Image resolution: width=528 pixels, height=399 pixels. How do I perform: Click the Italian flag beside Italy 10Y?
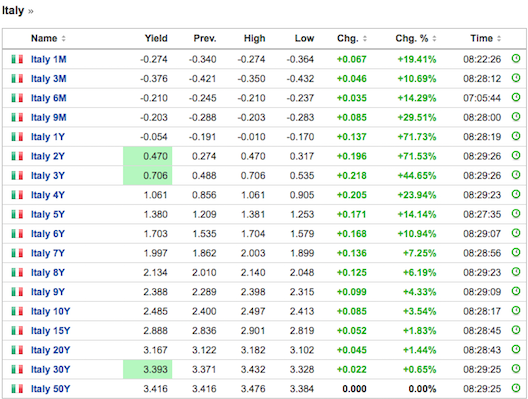tap(17, 311)
